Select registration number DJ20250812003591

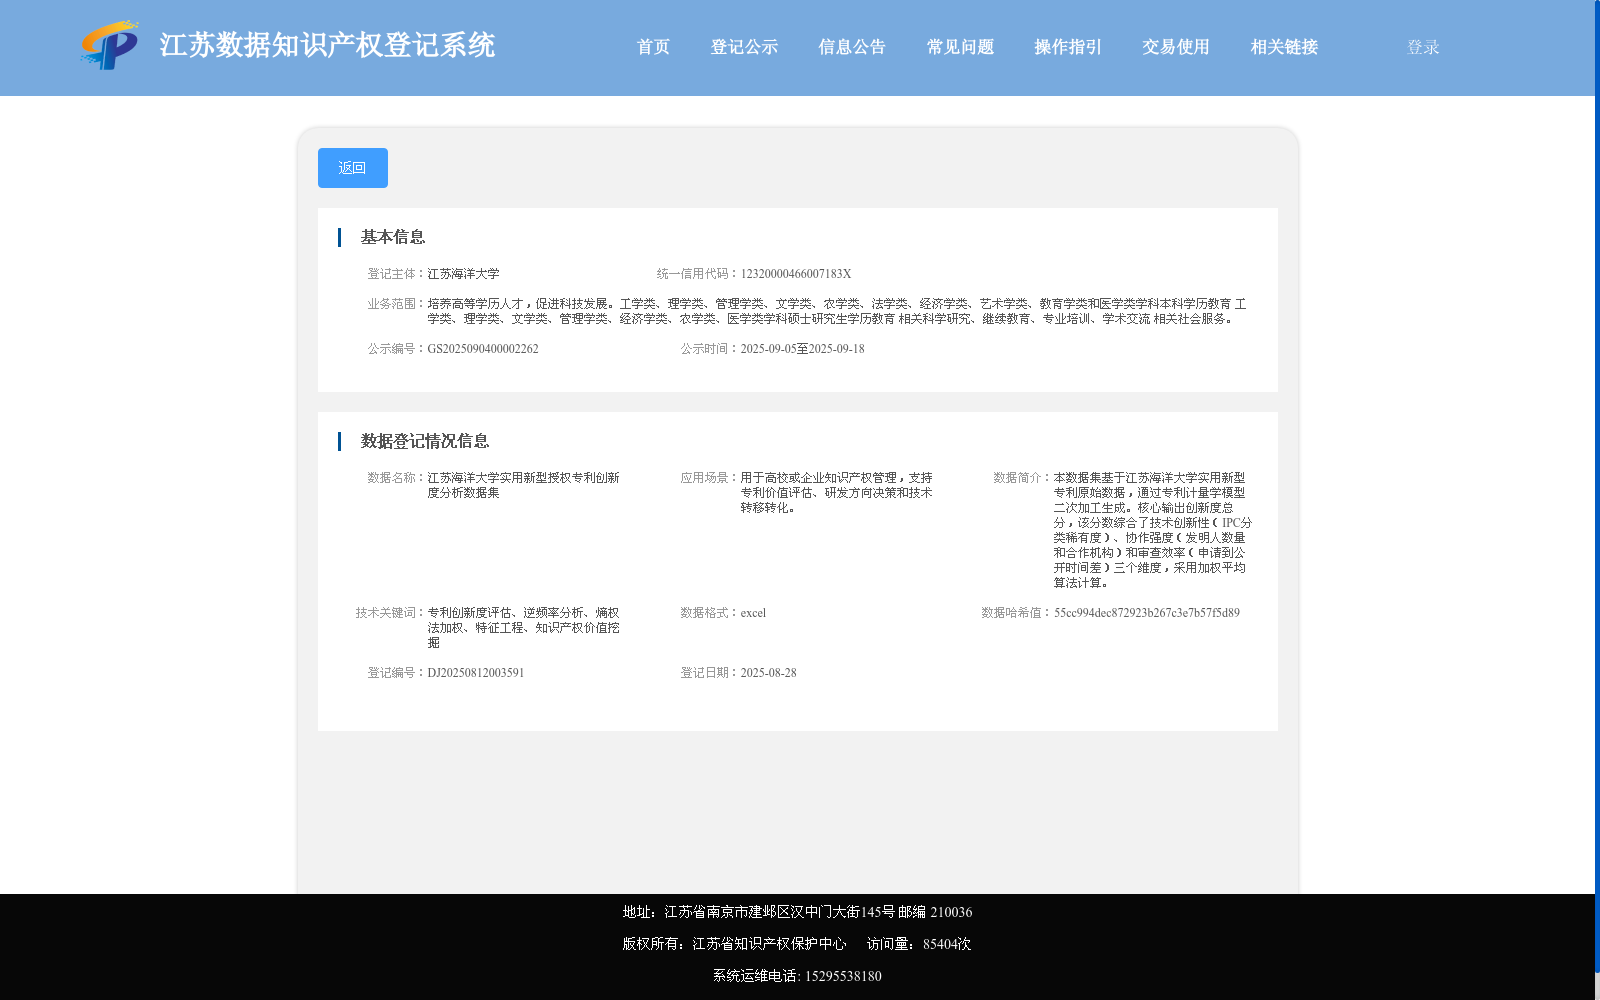point(476,673)
